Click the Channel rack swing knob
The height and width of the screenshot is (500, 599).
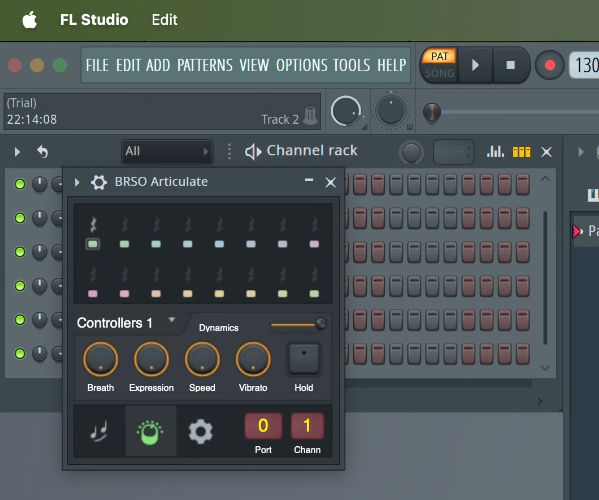pyautogui.click(x=411, y=152)
